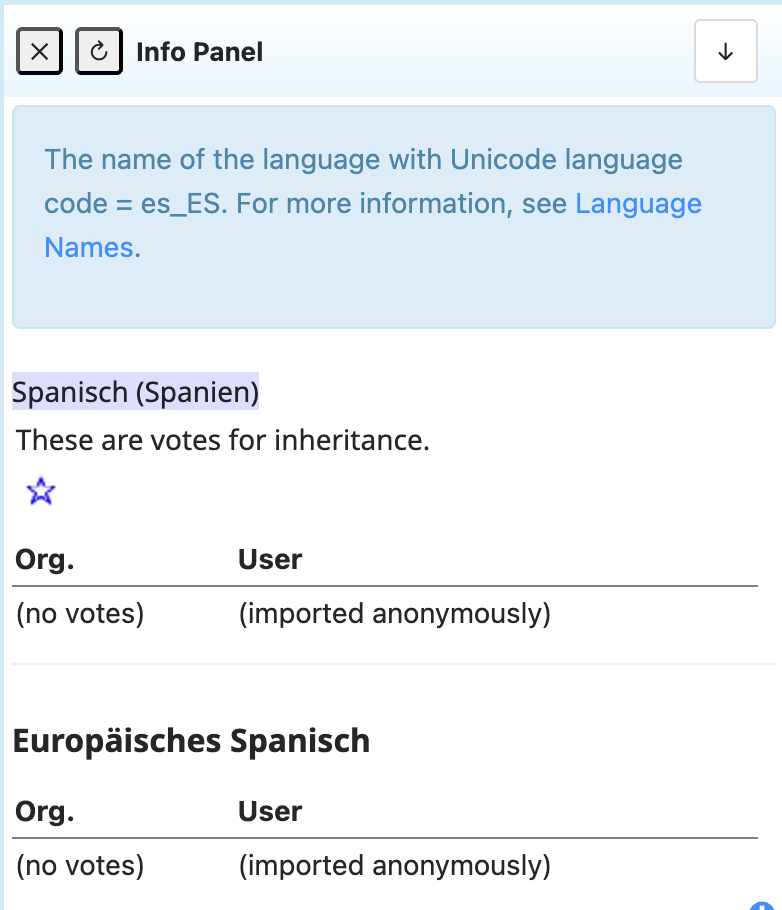This screenshot has height=910, width=782.
Task: Select the highlighted Spanisch (Spanien) entry
Action: click(x=135, y=392)
